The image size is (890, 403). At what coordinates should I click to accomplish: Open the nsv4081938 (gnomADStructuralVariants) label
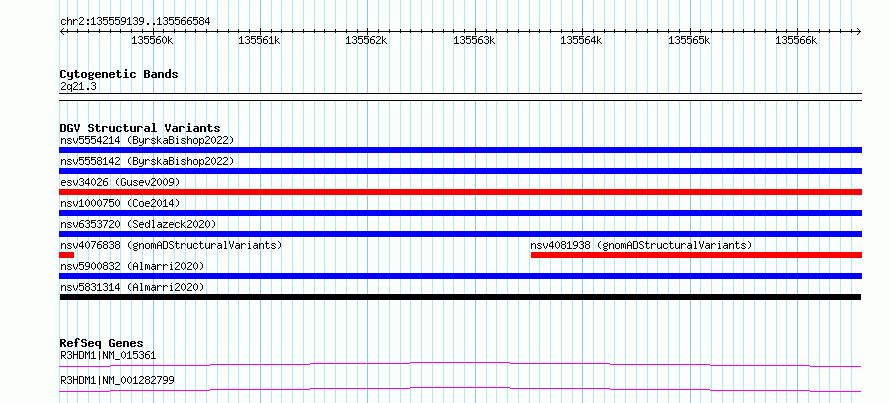coord(641,245)
